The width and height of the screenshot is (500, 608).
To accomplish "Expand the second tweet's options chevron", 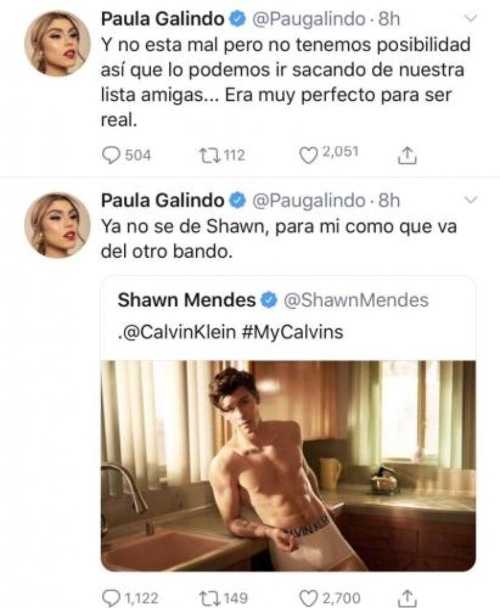I will coord(471,200).
